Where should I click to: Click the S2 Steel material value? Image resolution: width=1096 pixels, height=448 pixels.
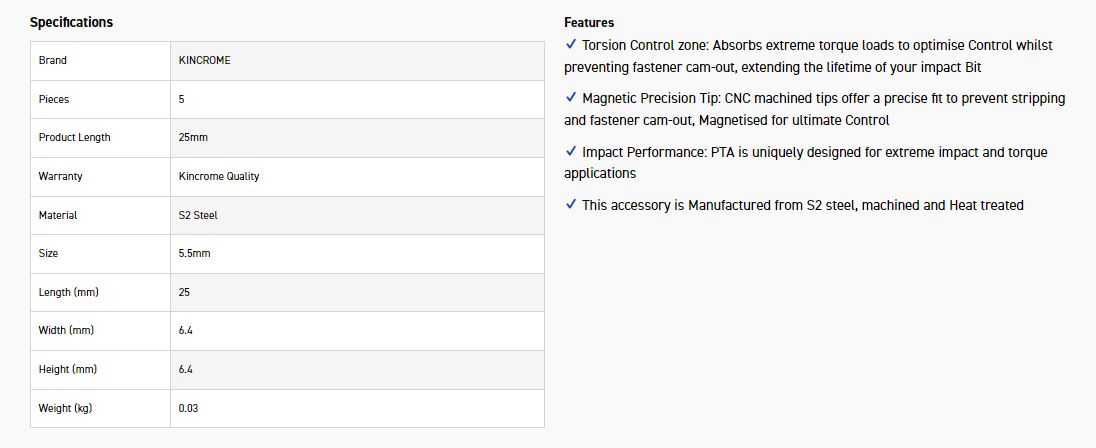point(198,215)
